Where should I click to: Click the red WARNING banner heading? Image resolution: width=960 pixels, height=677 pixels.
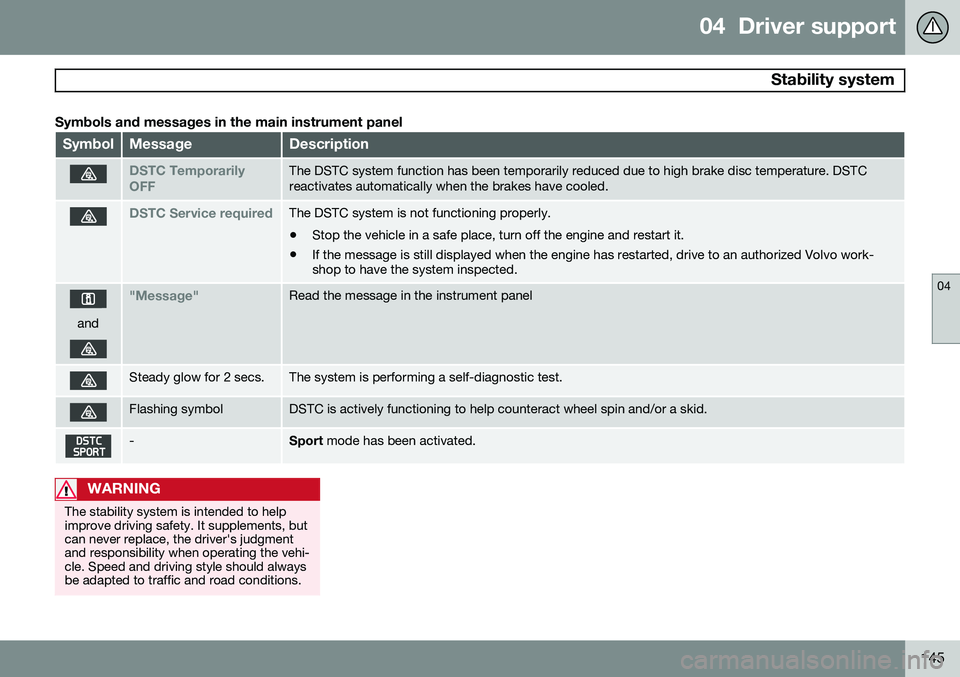(x=187, y=489)
